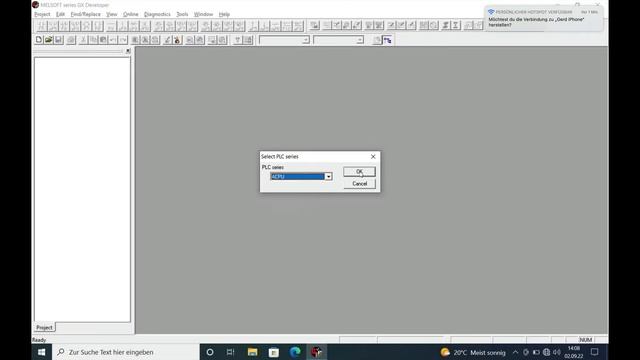The width and height of the screenshot is (640, 360).
Task: Open the Diagnostics menu
Action: tap(157, 14)
